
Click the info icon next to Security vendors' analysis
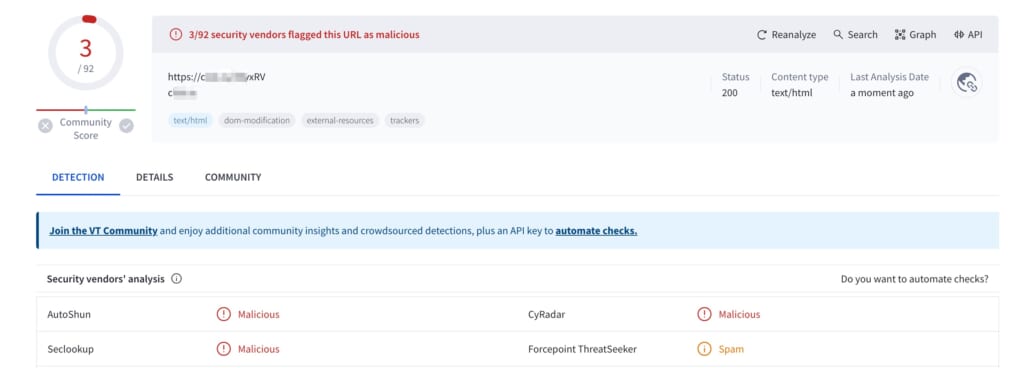[x=176, y=279]
